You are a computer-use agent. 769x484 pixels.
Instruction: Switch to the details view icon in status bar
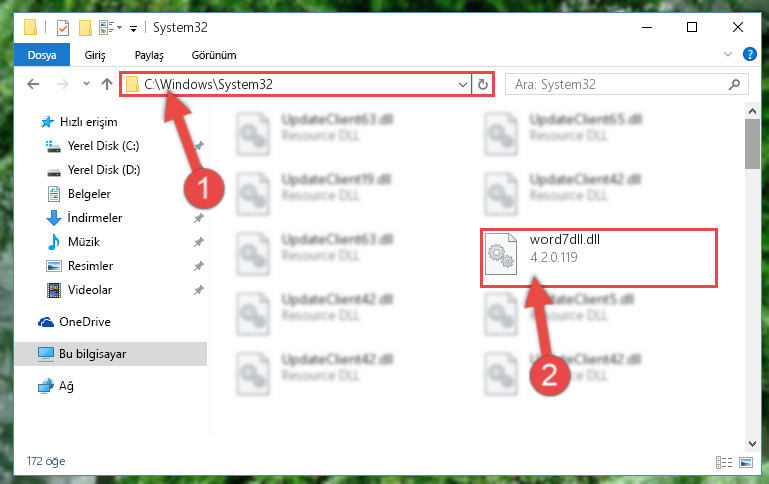click(x=723, y=462)
